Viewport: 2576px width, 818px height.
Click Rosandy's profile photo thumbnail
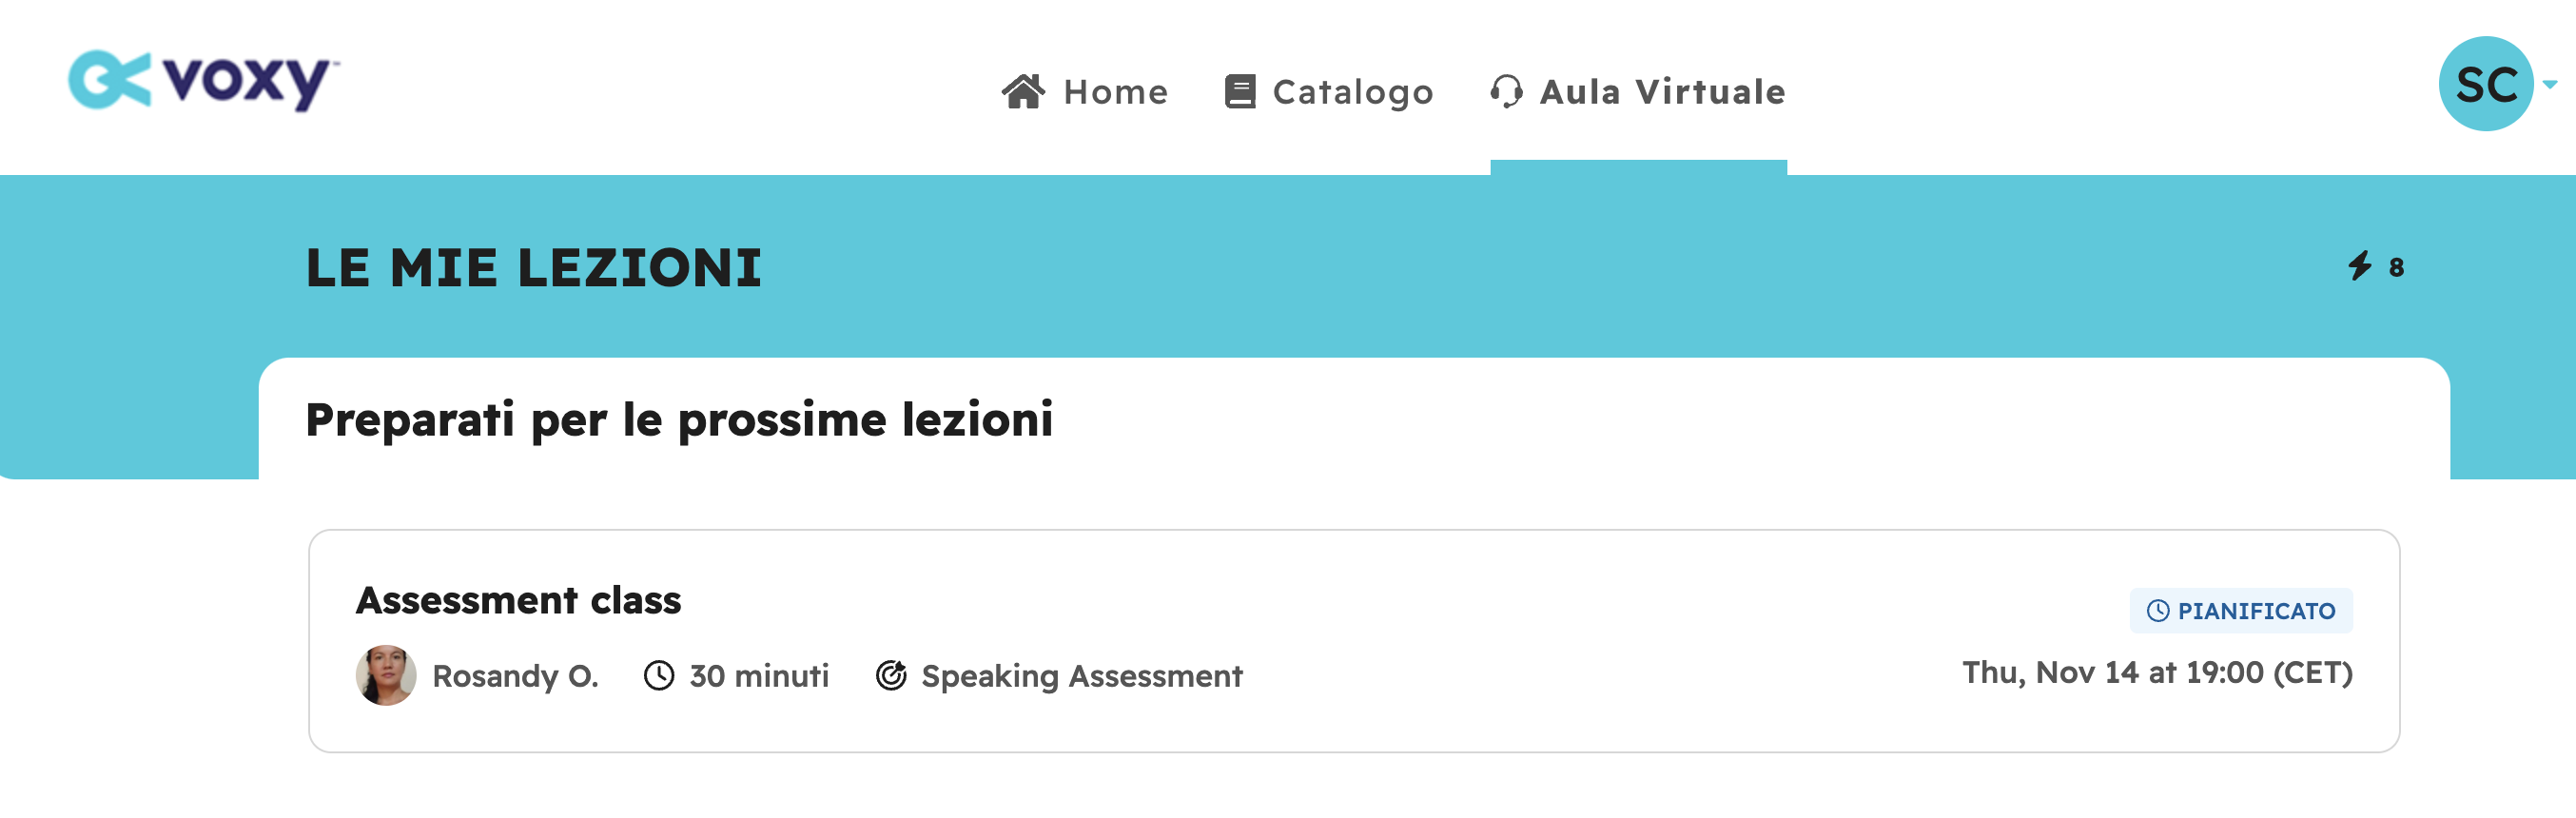(386, 675)
